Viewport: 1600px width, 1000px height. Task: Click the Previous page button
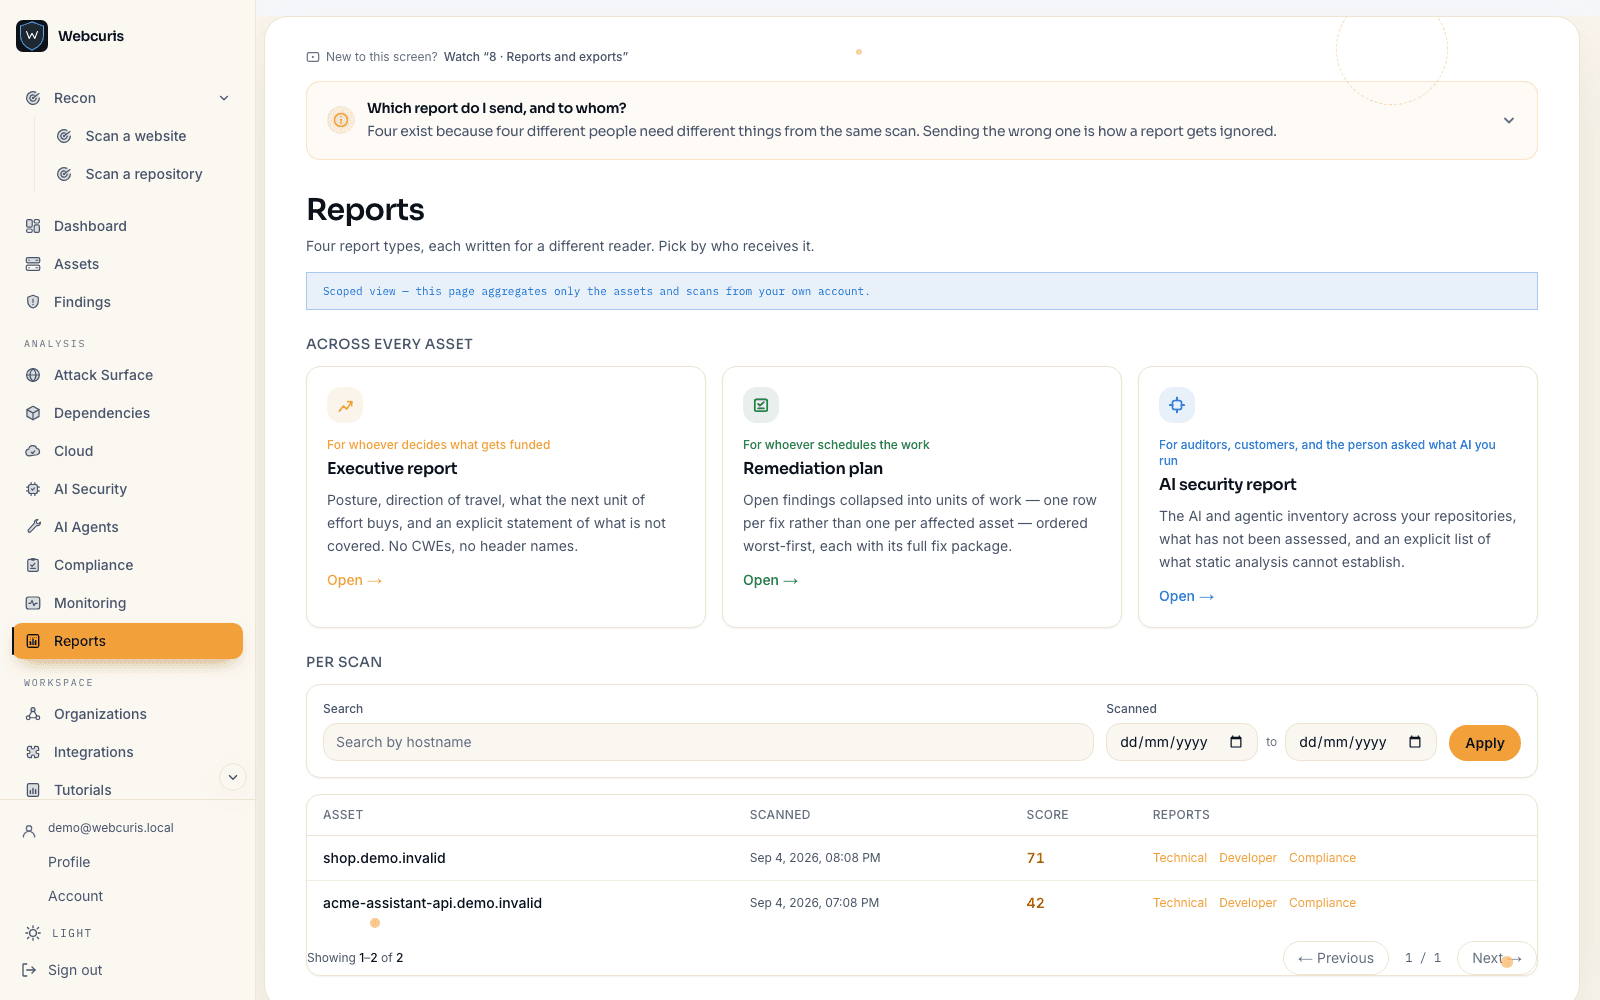point(1336,958)
